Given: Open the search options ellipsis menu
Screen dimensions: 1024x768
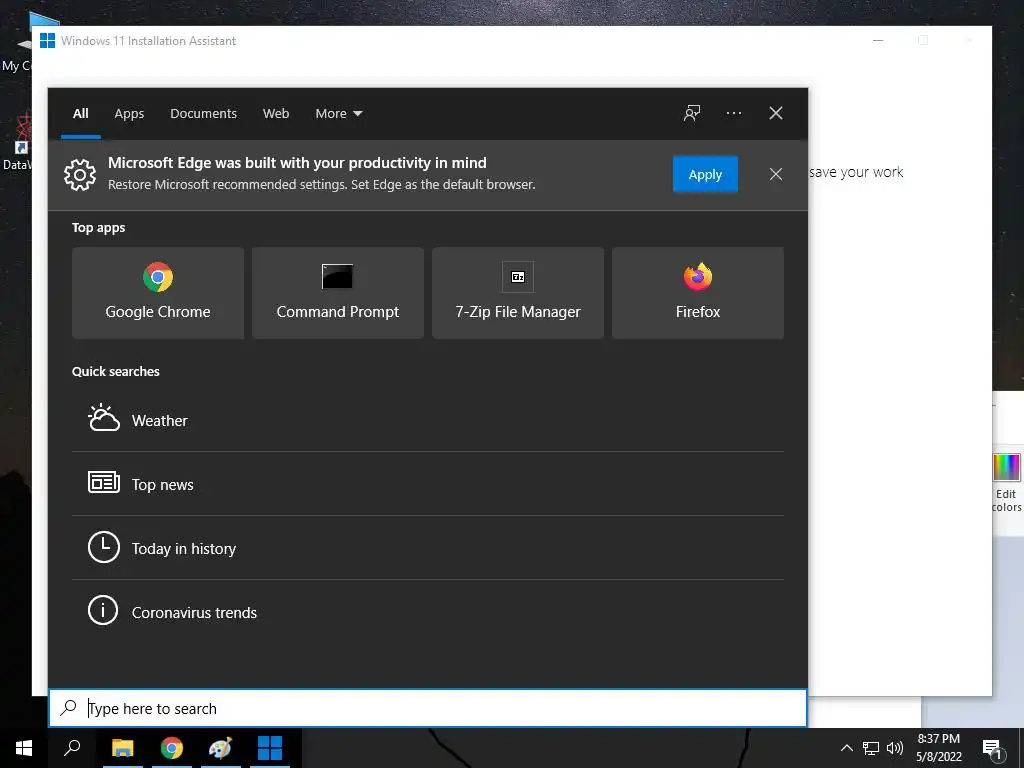Looking at the screenshot, I should [x=733, y=113].
